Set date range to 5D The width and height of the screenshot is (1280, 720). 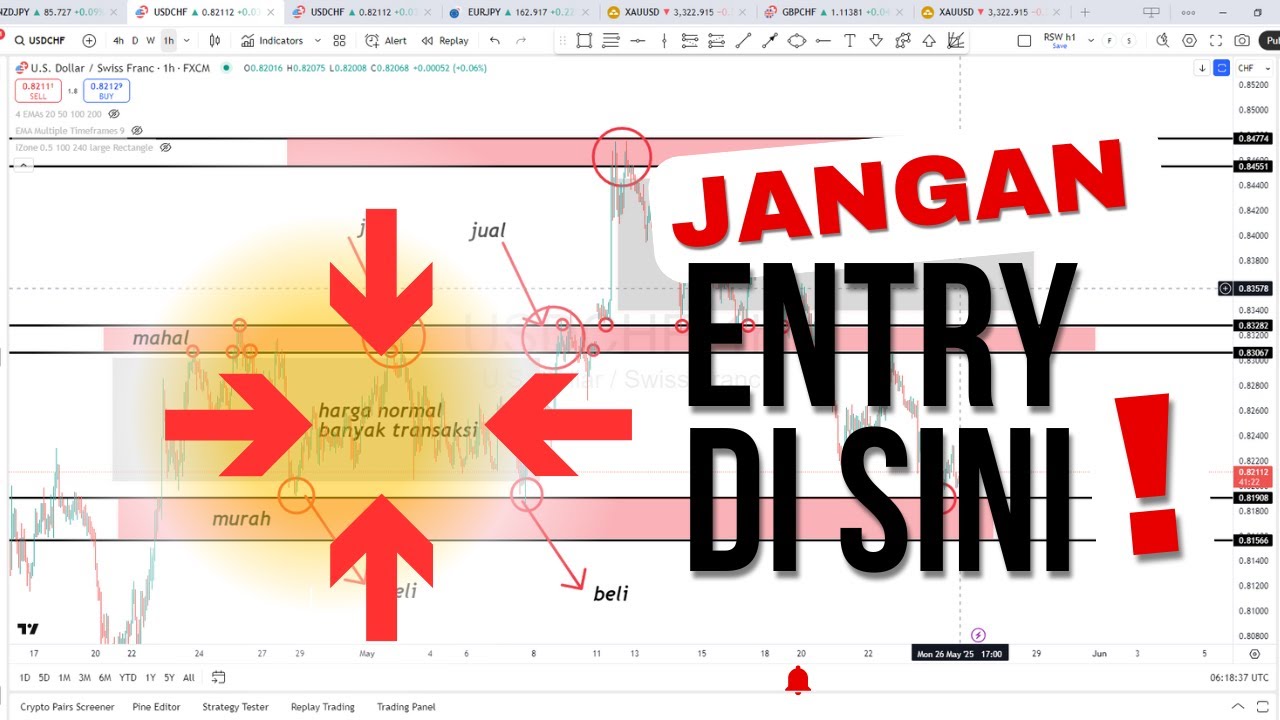[x=44, y=678]
